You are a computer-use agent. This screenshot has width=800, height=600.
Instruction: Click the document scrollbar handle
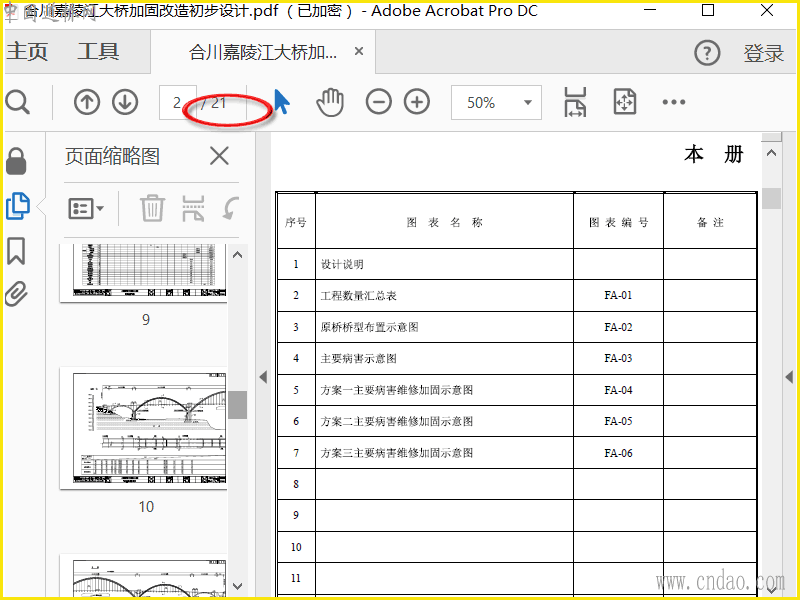pyautogui.click(x=771, y=198)
